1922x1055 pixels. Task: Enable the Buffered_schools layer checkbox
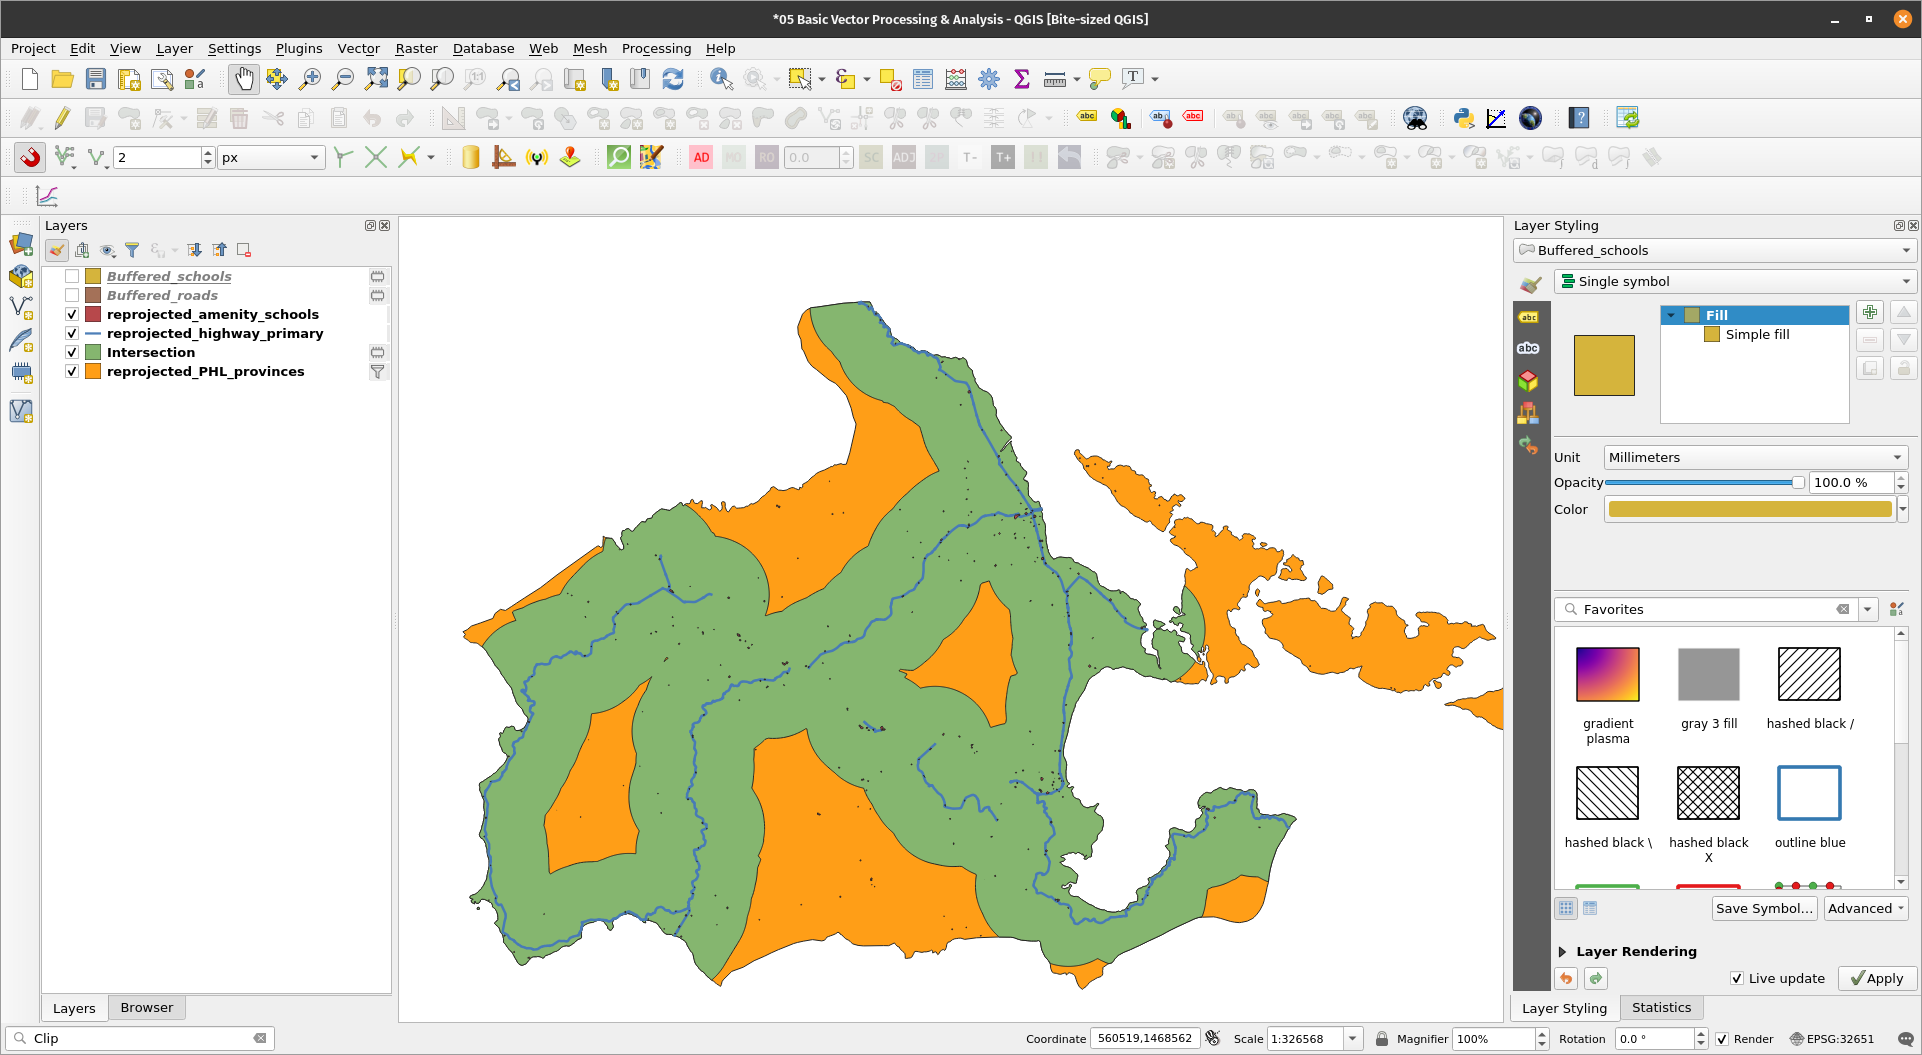click(72, 276)
